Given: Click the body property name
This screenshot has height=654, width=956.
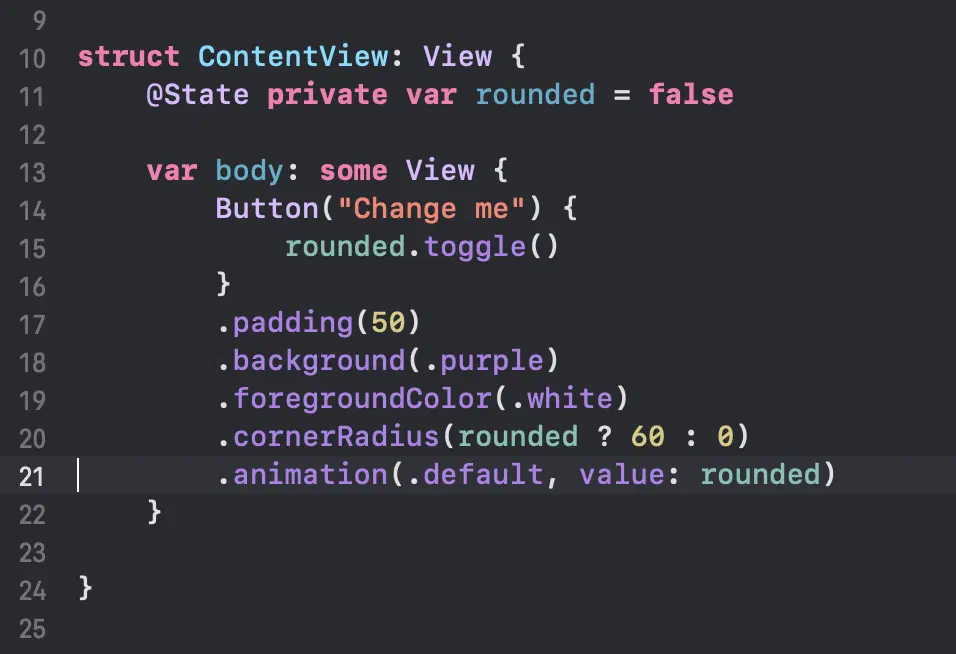Looking at the screenshot, I should coord(249,171).
